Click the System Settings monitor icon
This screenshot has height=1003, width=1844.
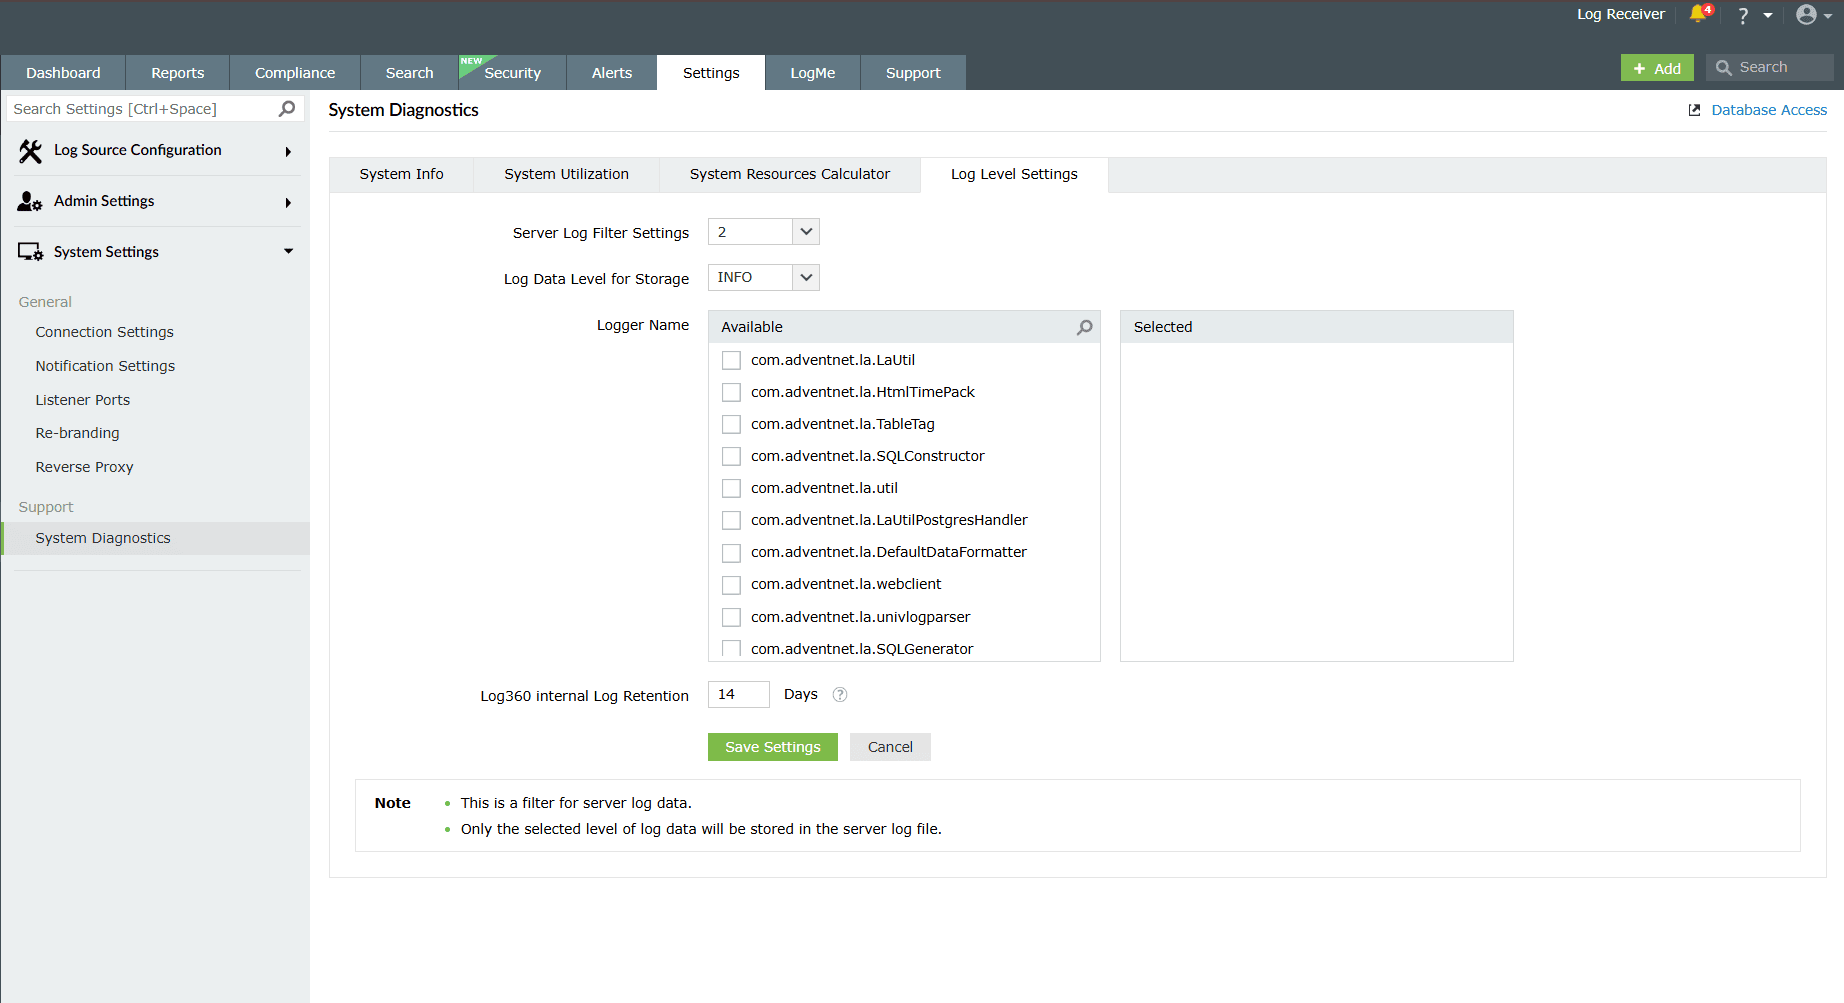(30, 252)
